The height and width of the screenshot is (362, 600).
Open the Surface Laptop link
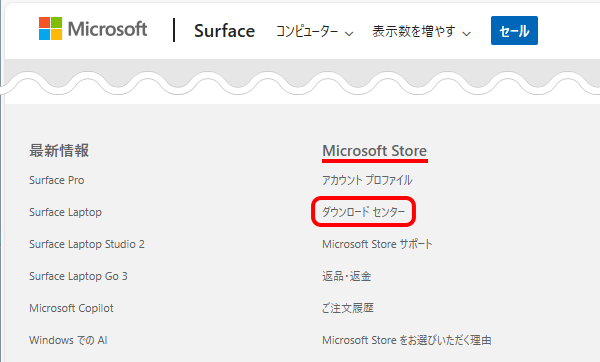click(x=65, y=212)
